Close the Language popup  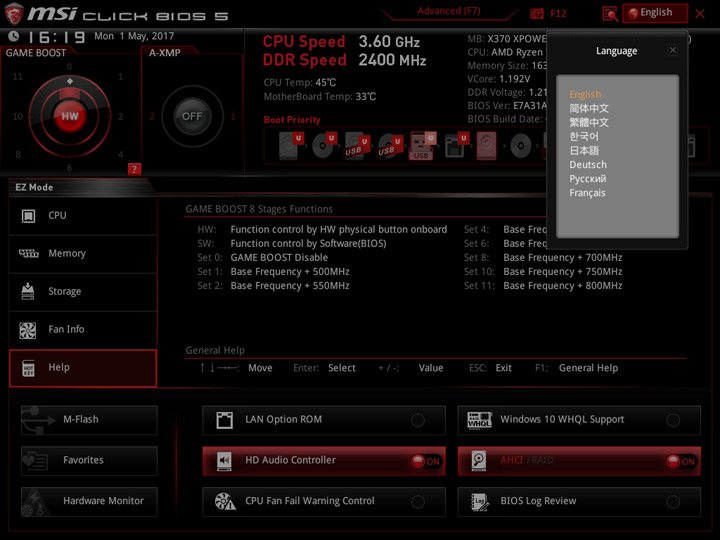[672, 50]
